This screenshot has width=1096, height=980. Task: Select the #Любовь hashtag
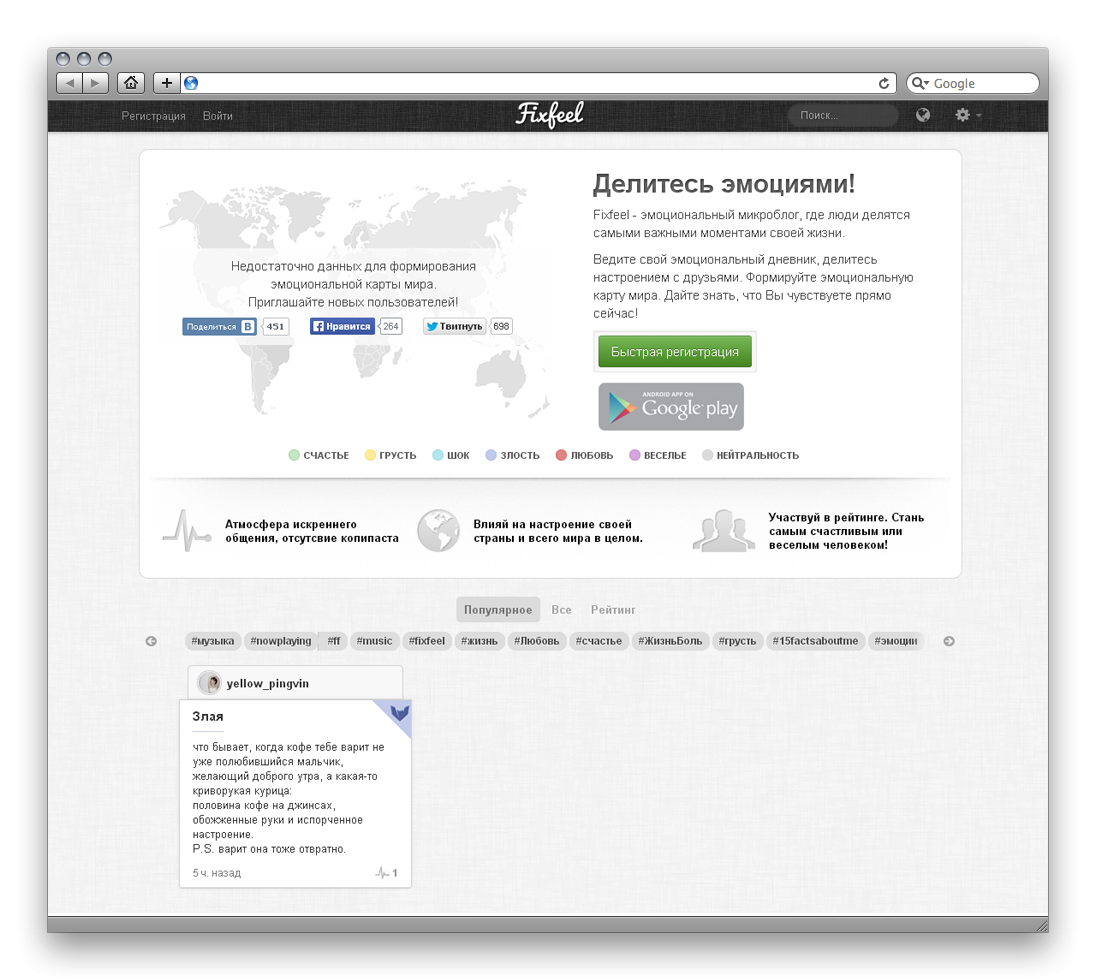click(537, 641)
